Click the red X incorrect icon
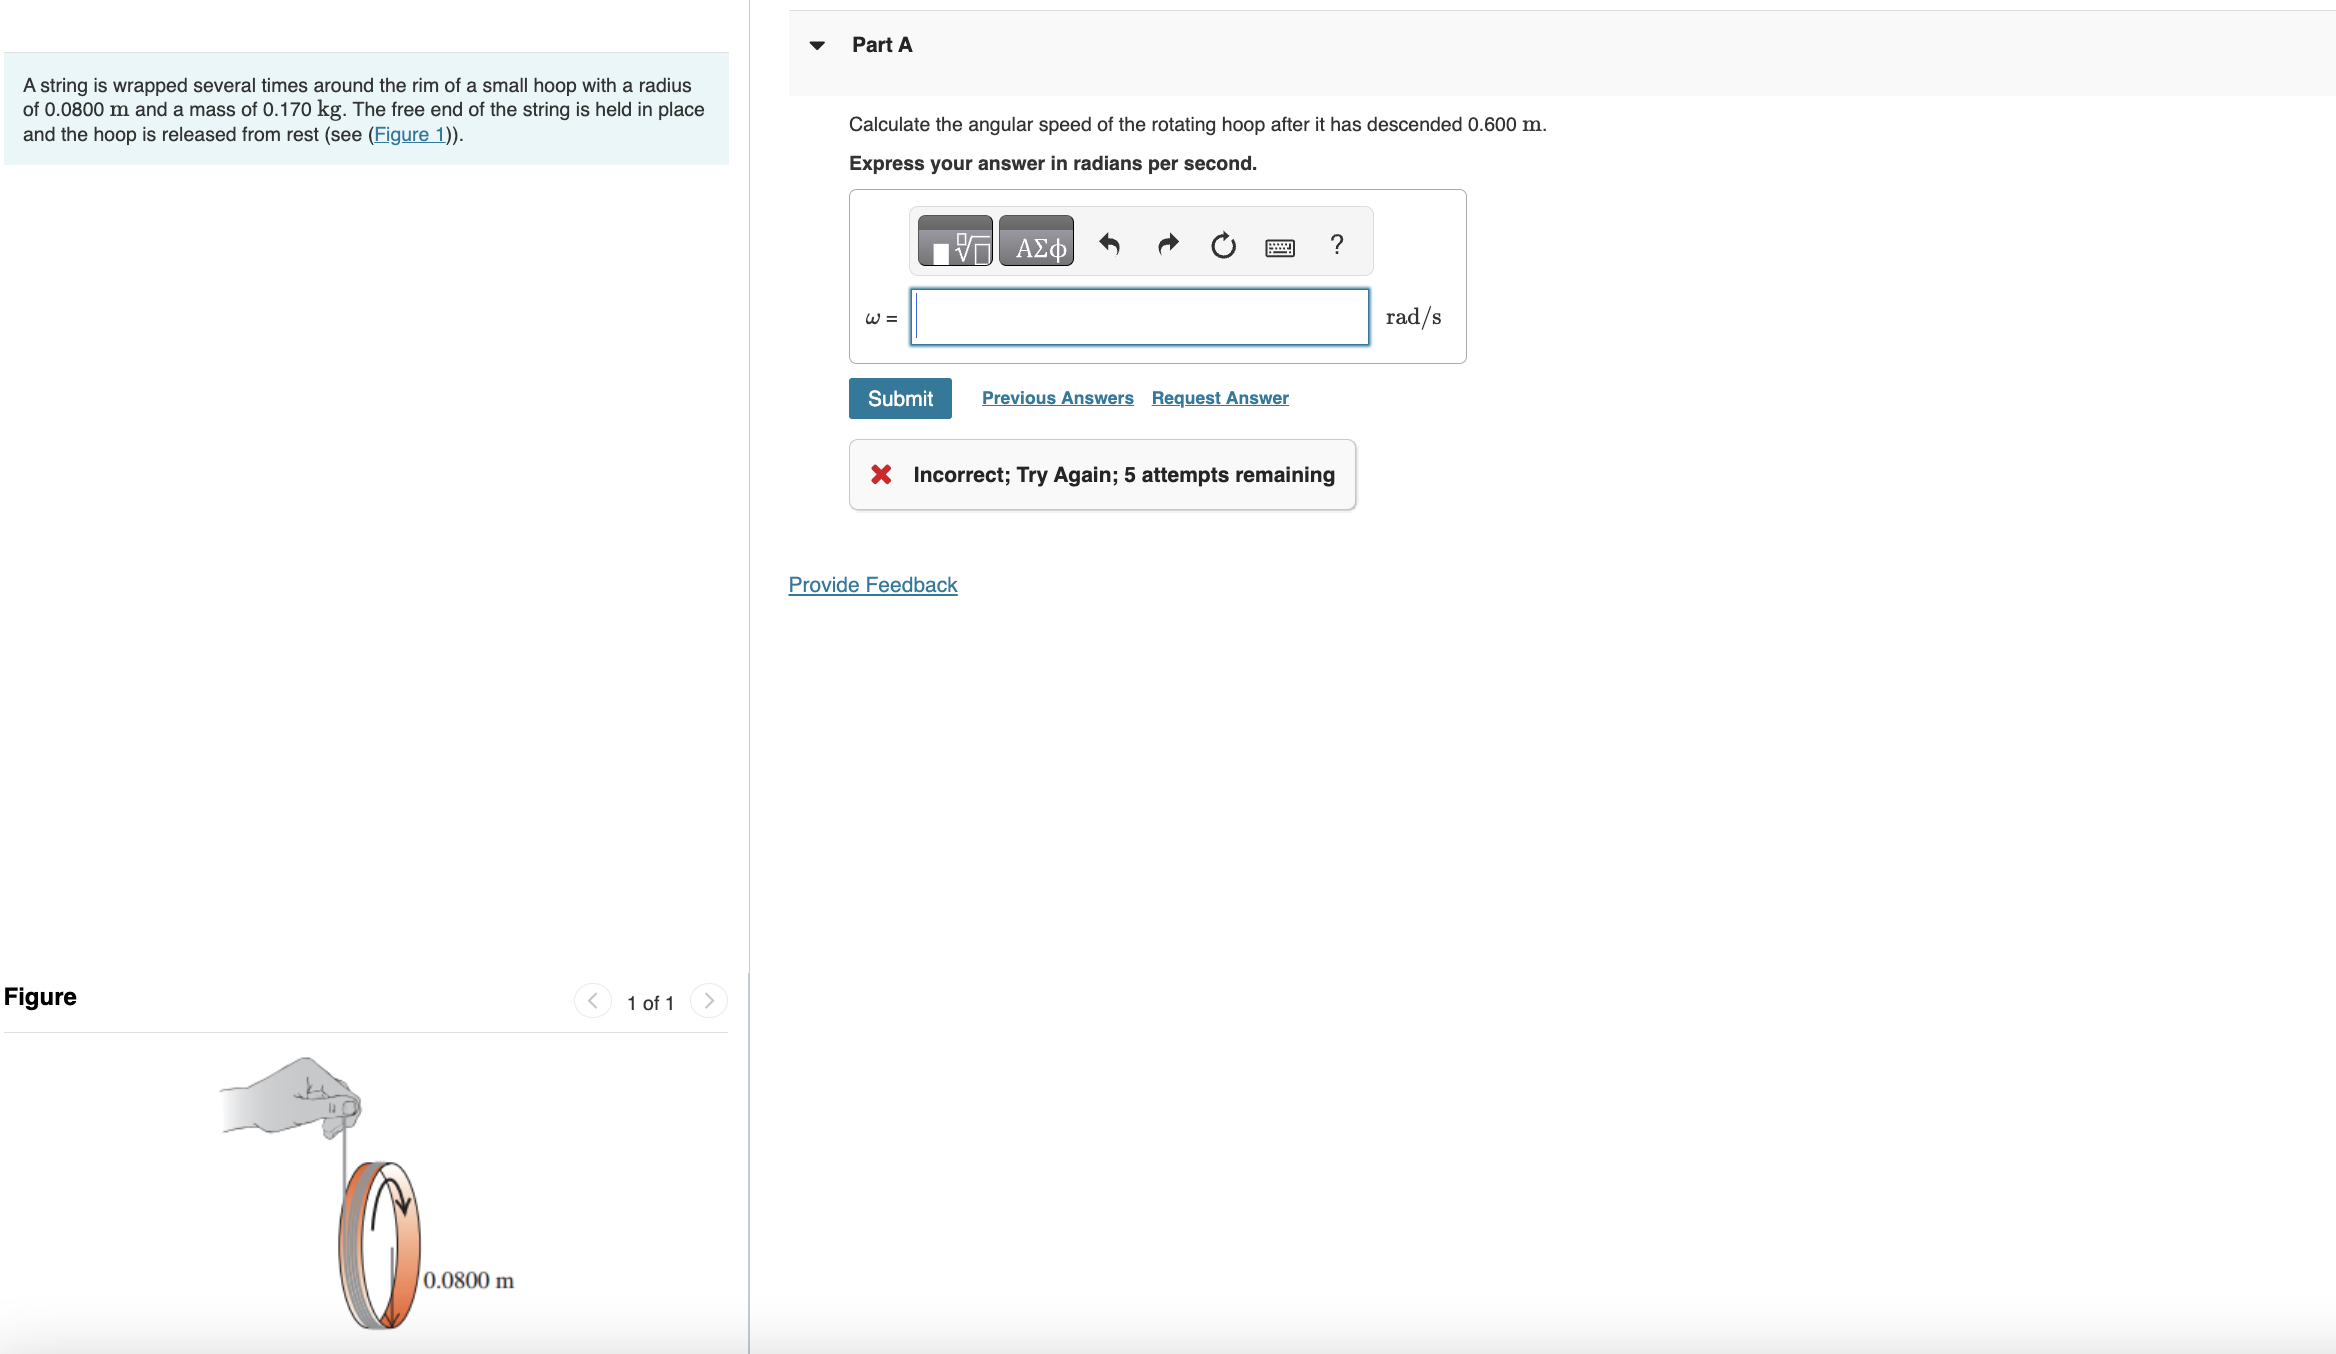 pyautogui.click(x=881, y=474)
